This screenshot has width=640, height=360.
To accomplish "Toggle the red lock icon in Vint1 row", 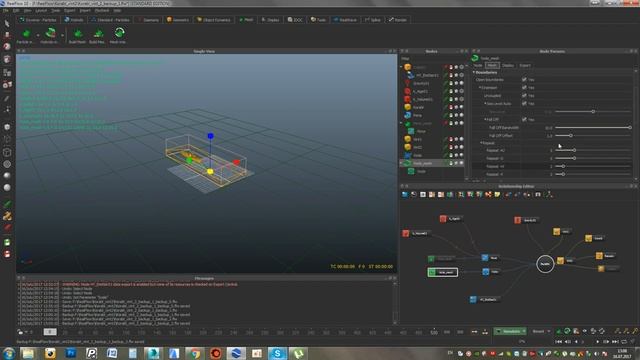I will pyautogui.click(x=451, y=139).
